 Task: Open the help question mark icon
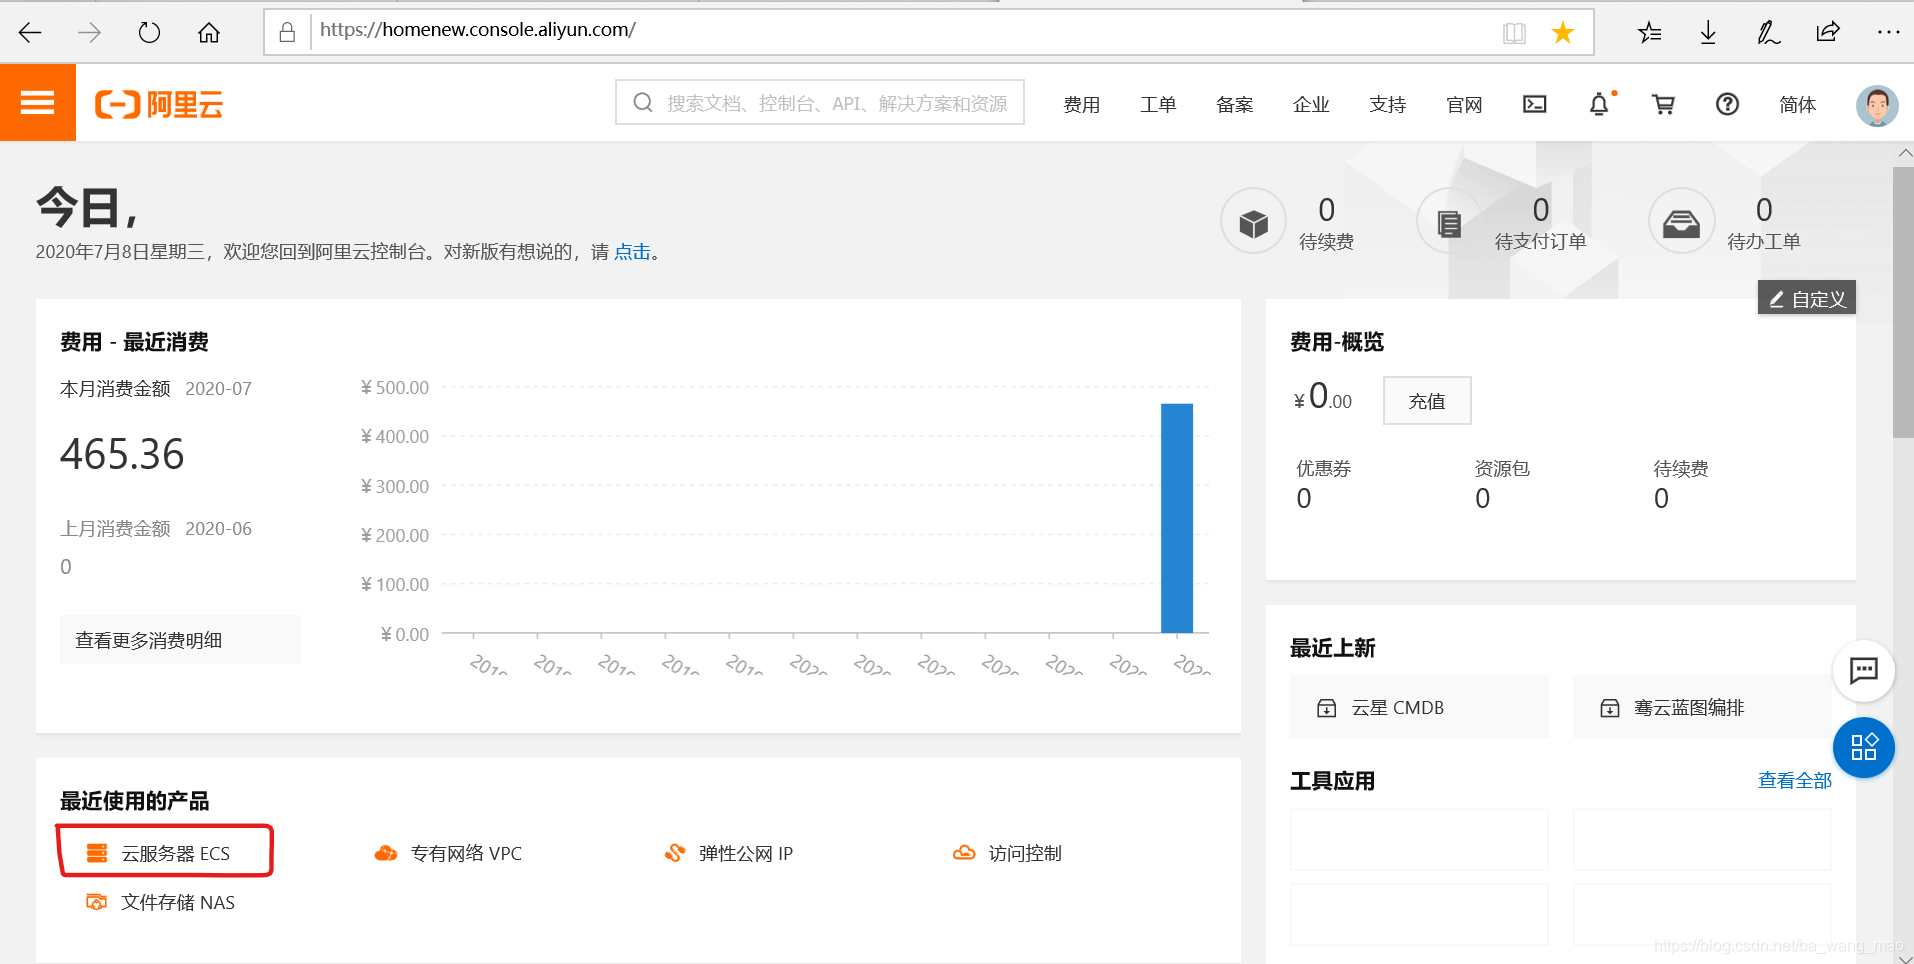[x=1727, y=104]
